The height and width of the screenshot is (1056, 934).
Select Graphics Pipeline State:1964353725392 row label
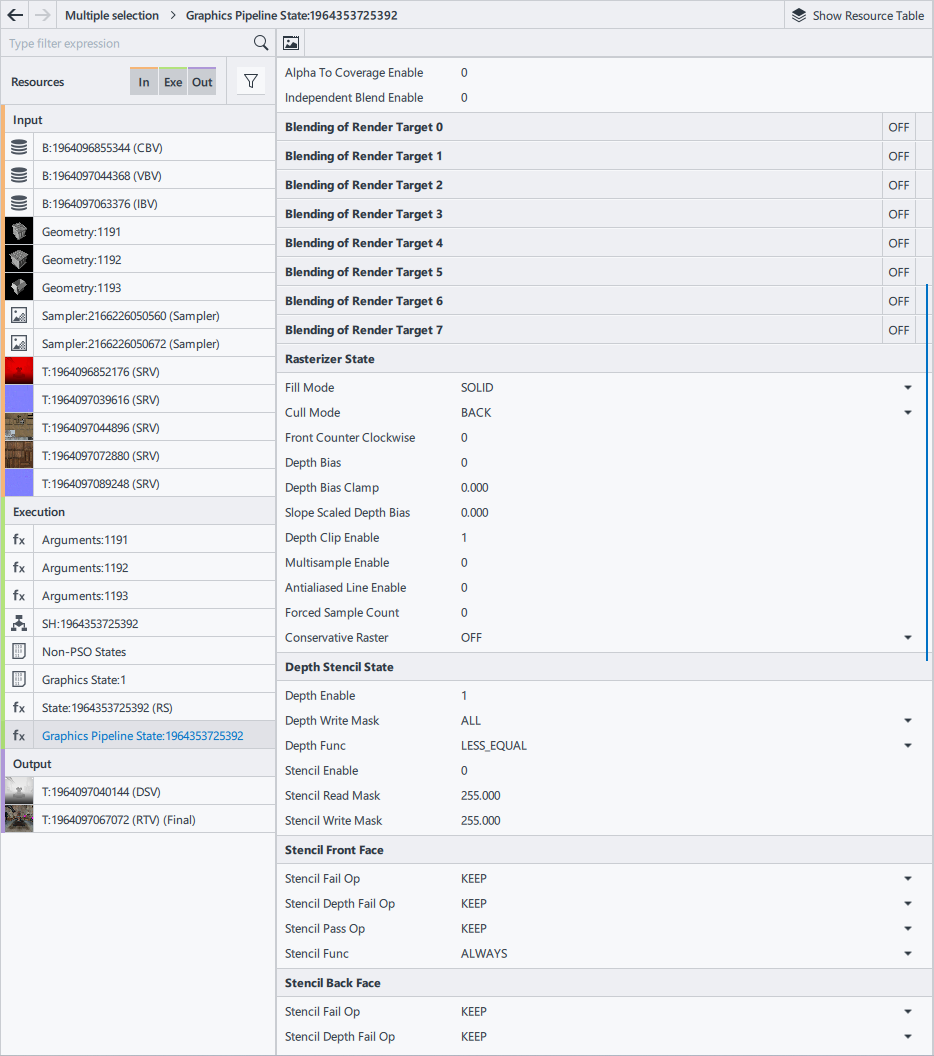click(142, 735)
